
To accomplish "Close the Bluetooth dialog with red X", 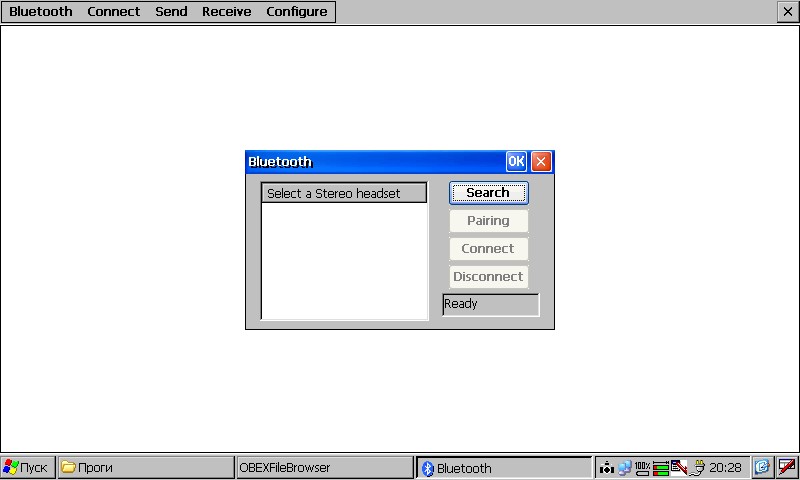I will click(541, 162).
